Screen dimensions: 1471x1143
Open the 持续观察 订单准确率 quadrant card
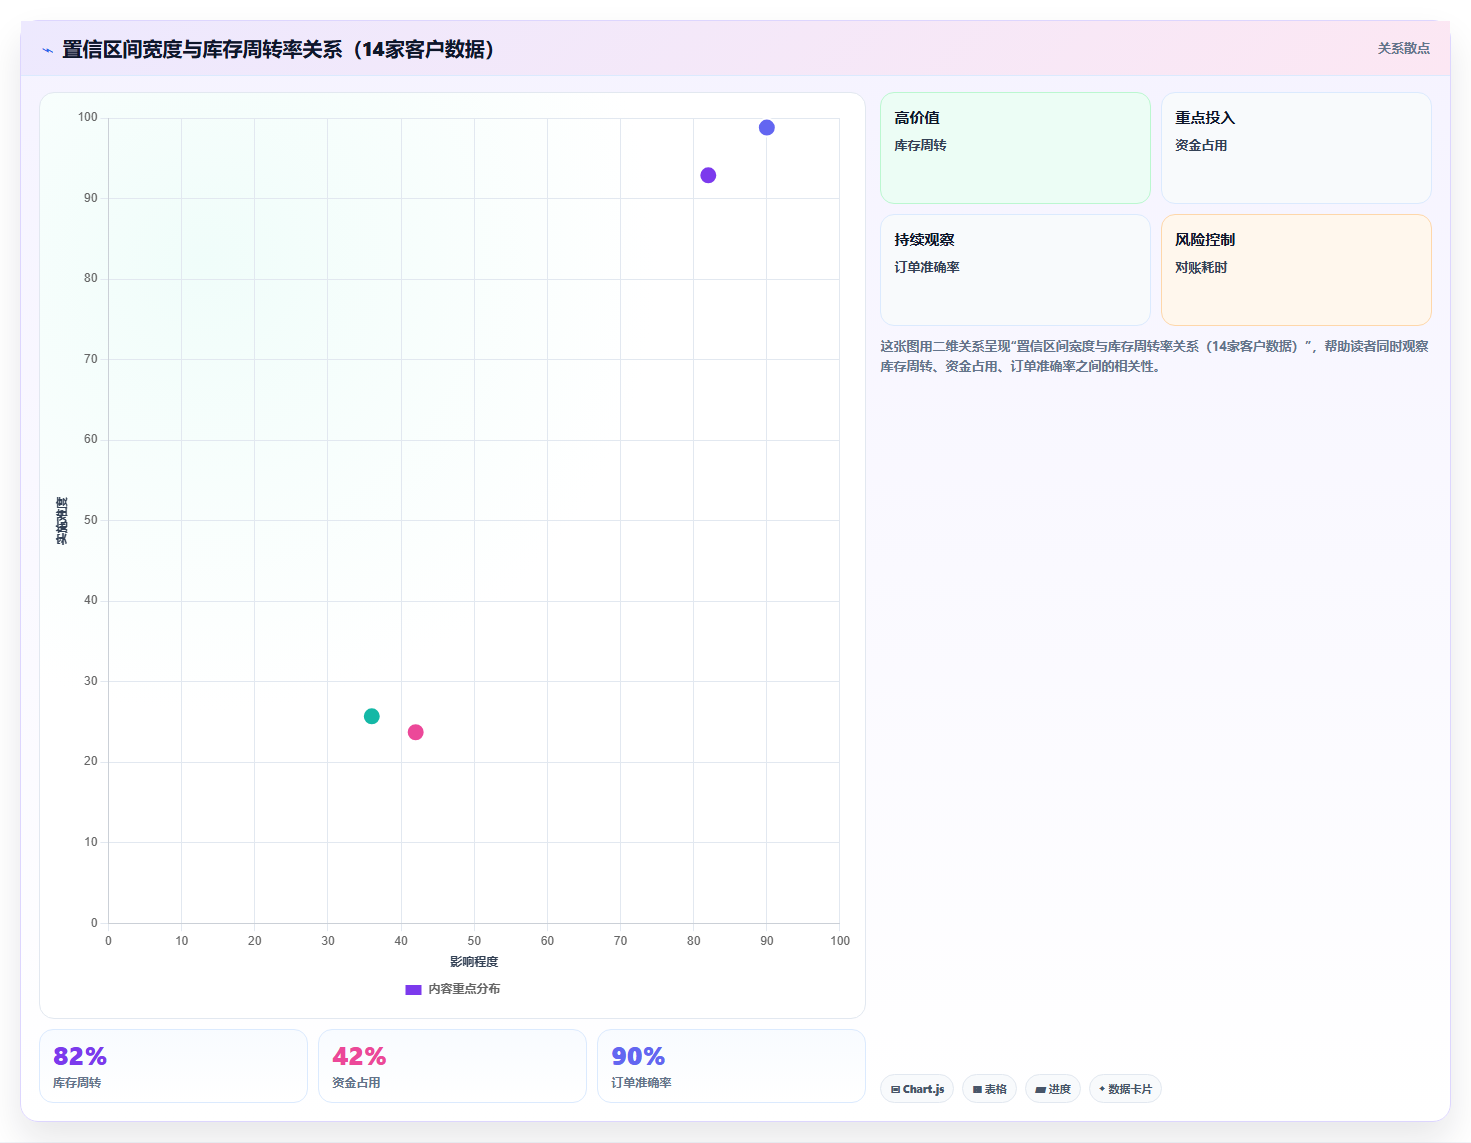pos(1015,270)
